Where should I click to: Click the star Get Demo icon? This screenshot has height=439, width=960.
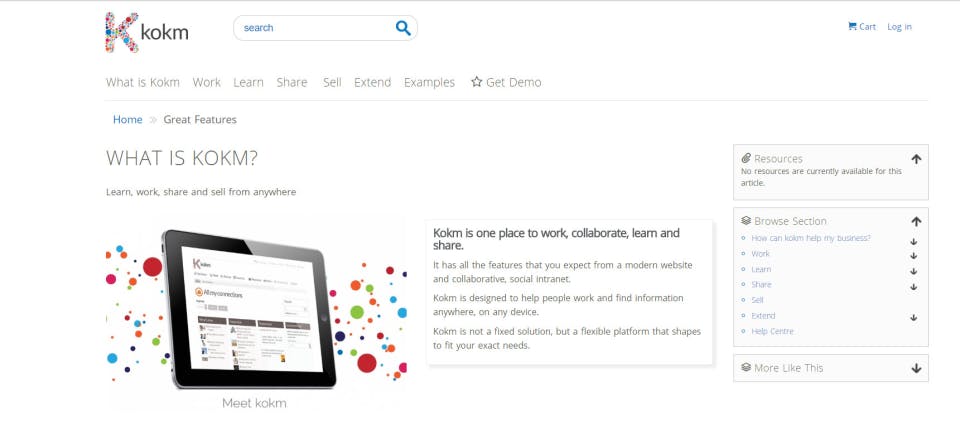(477, 82)
